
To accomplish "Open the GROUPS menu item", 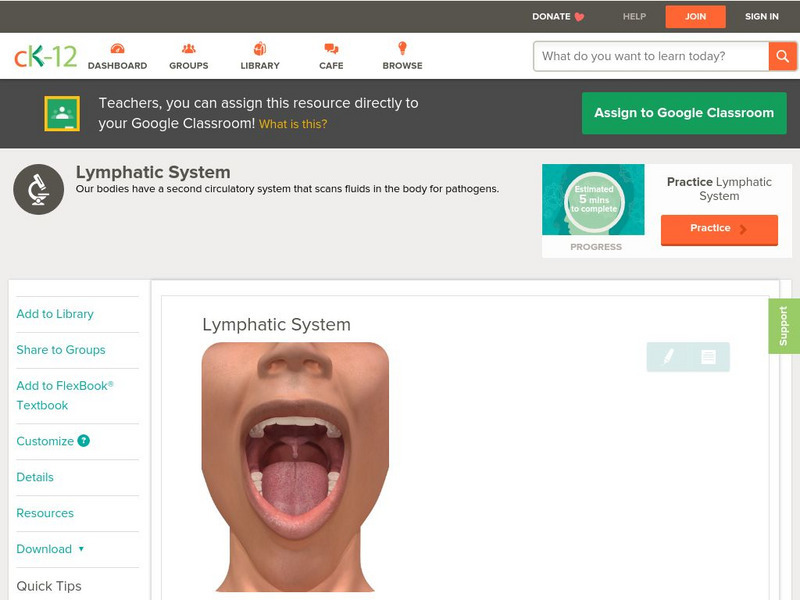I will coord(189,66).
